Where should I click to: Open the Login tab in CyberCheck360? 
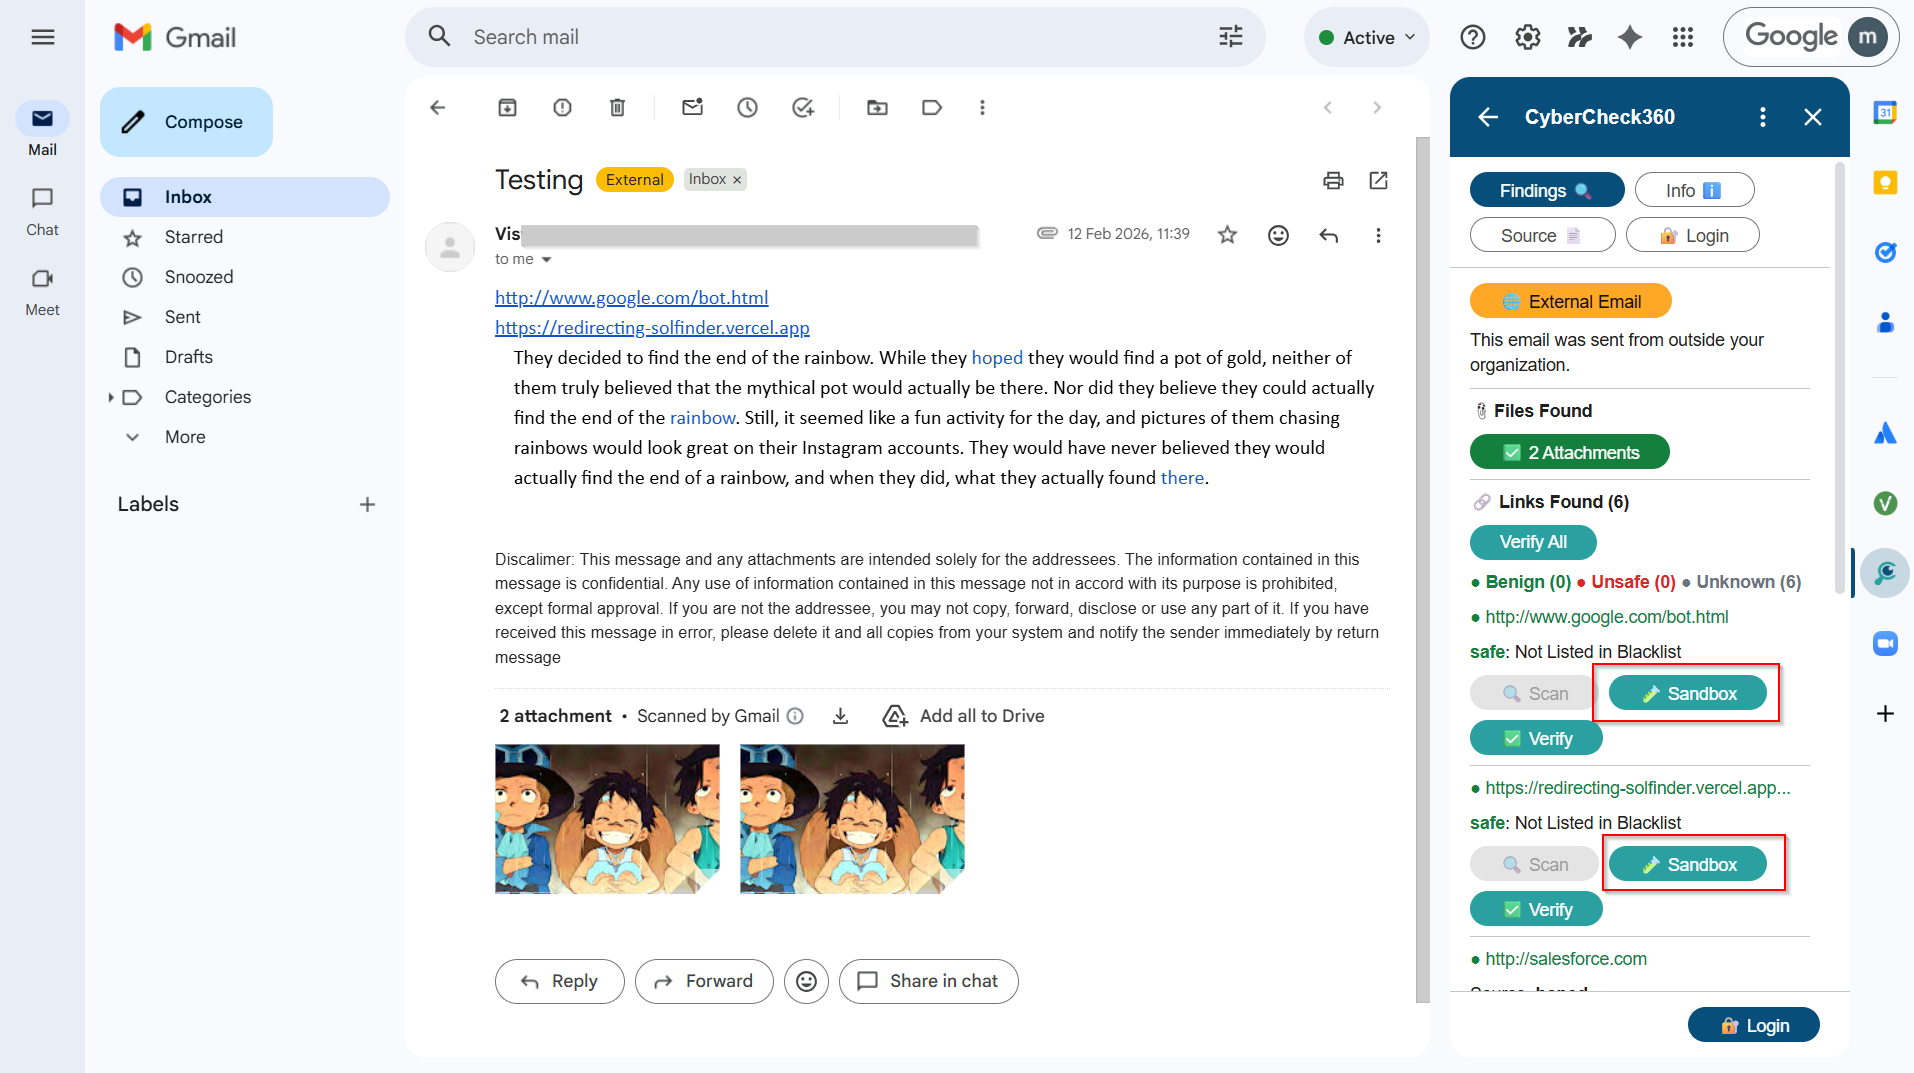point(1692,236)
